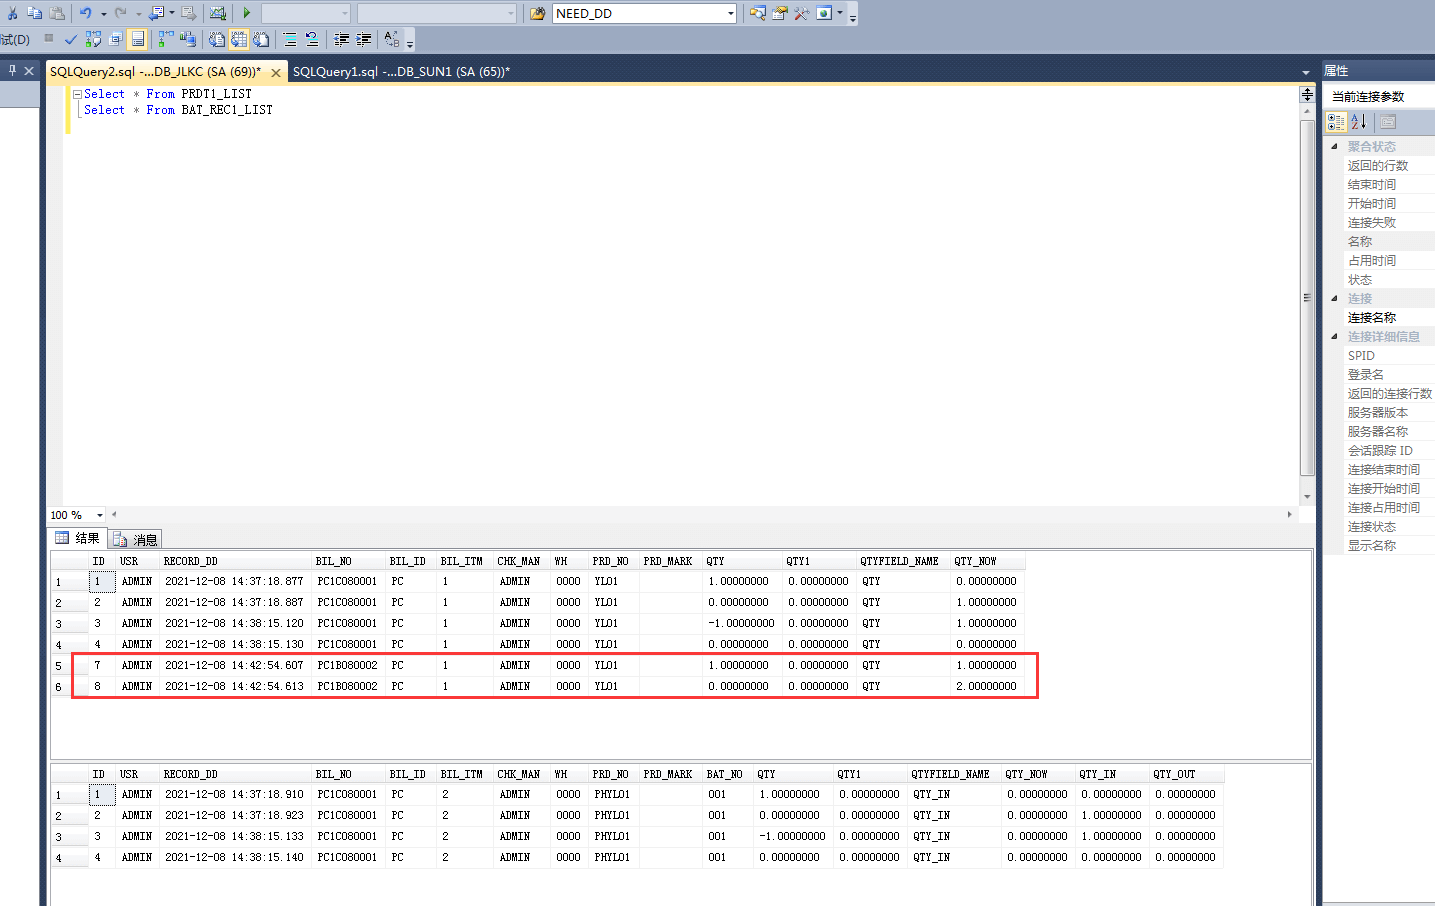Click RECORD_DD column header in first grid
This screenshot has width=1435, height=906.
click(x=236, y=561)
